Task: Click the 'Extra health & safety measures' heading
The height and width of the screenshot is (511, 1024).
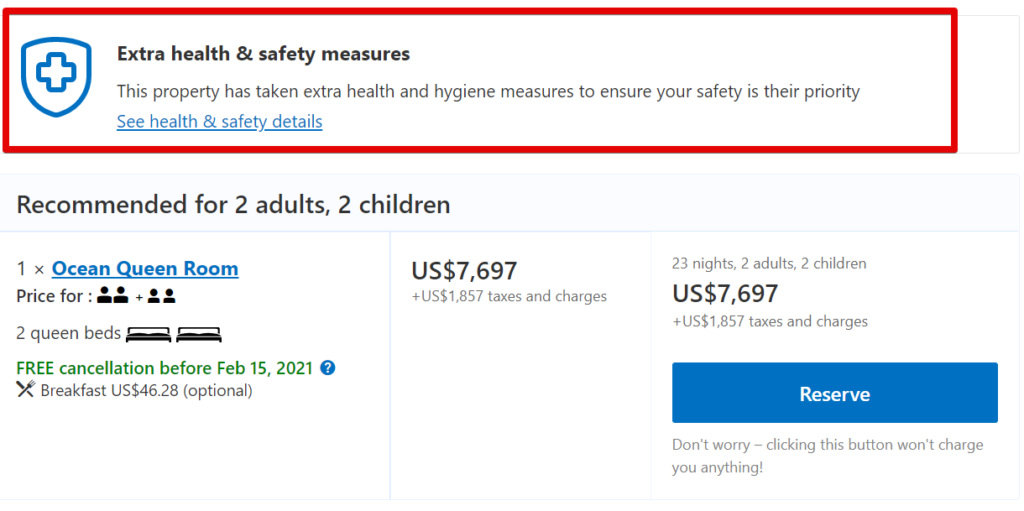Action: [263, 54]
